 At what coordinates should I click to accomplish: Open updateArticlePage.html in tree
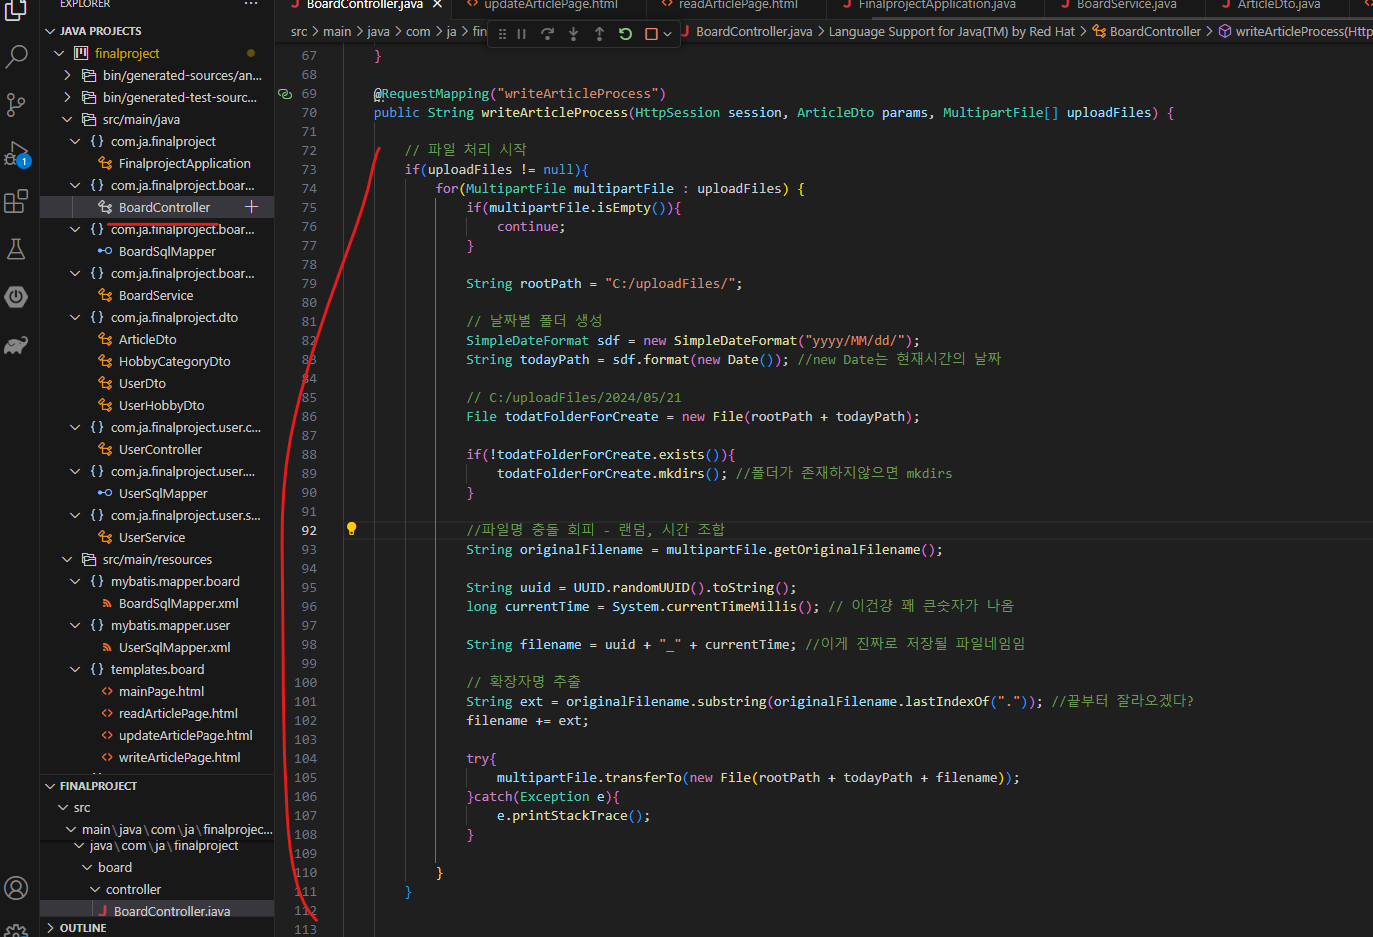(x=185, y=735)
